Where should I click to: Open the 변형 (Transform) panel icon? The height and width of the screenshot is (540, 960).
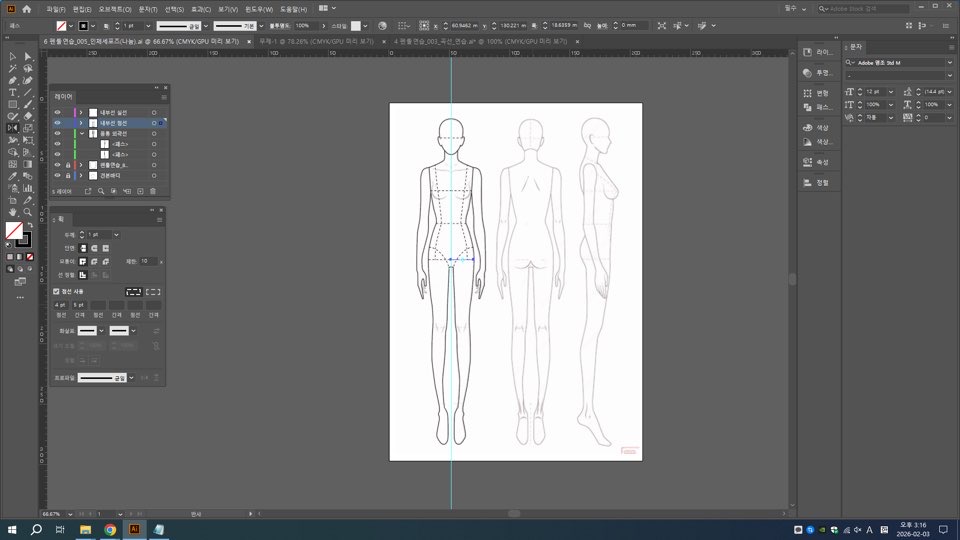817,93
